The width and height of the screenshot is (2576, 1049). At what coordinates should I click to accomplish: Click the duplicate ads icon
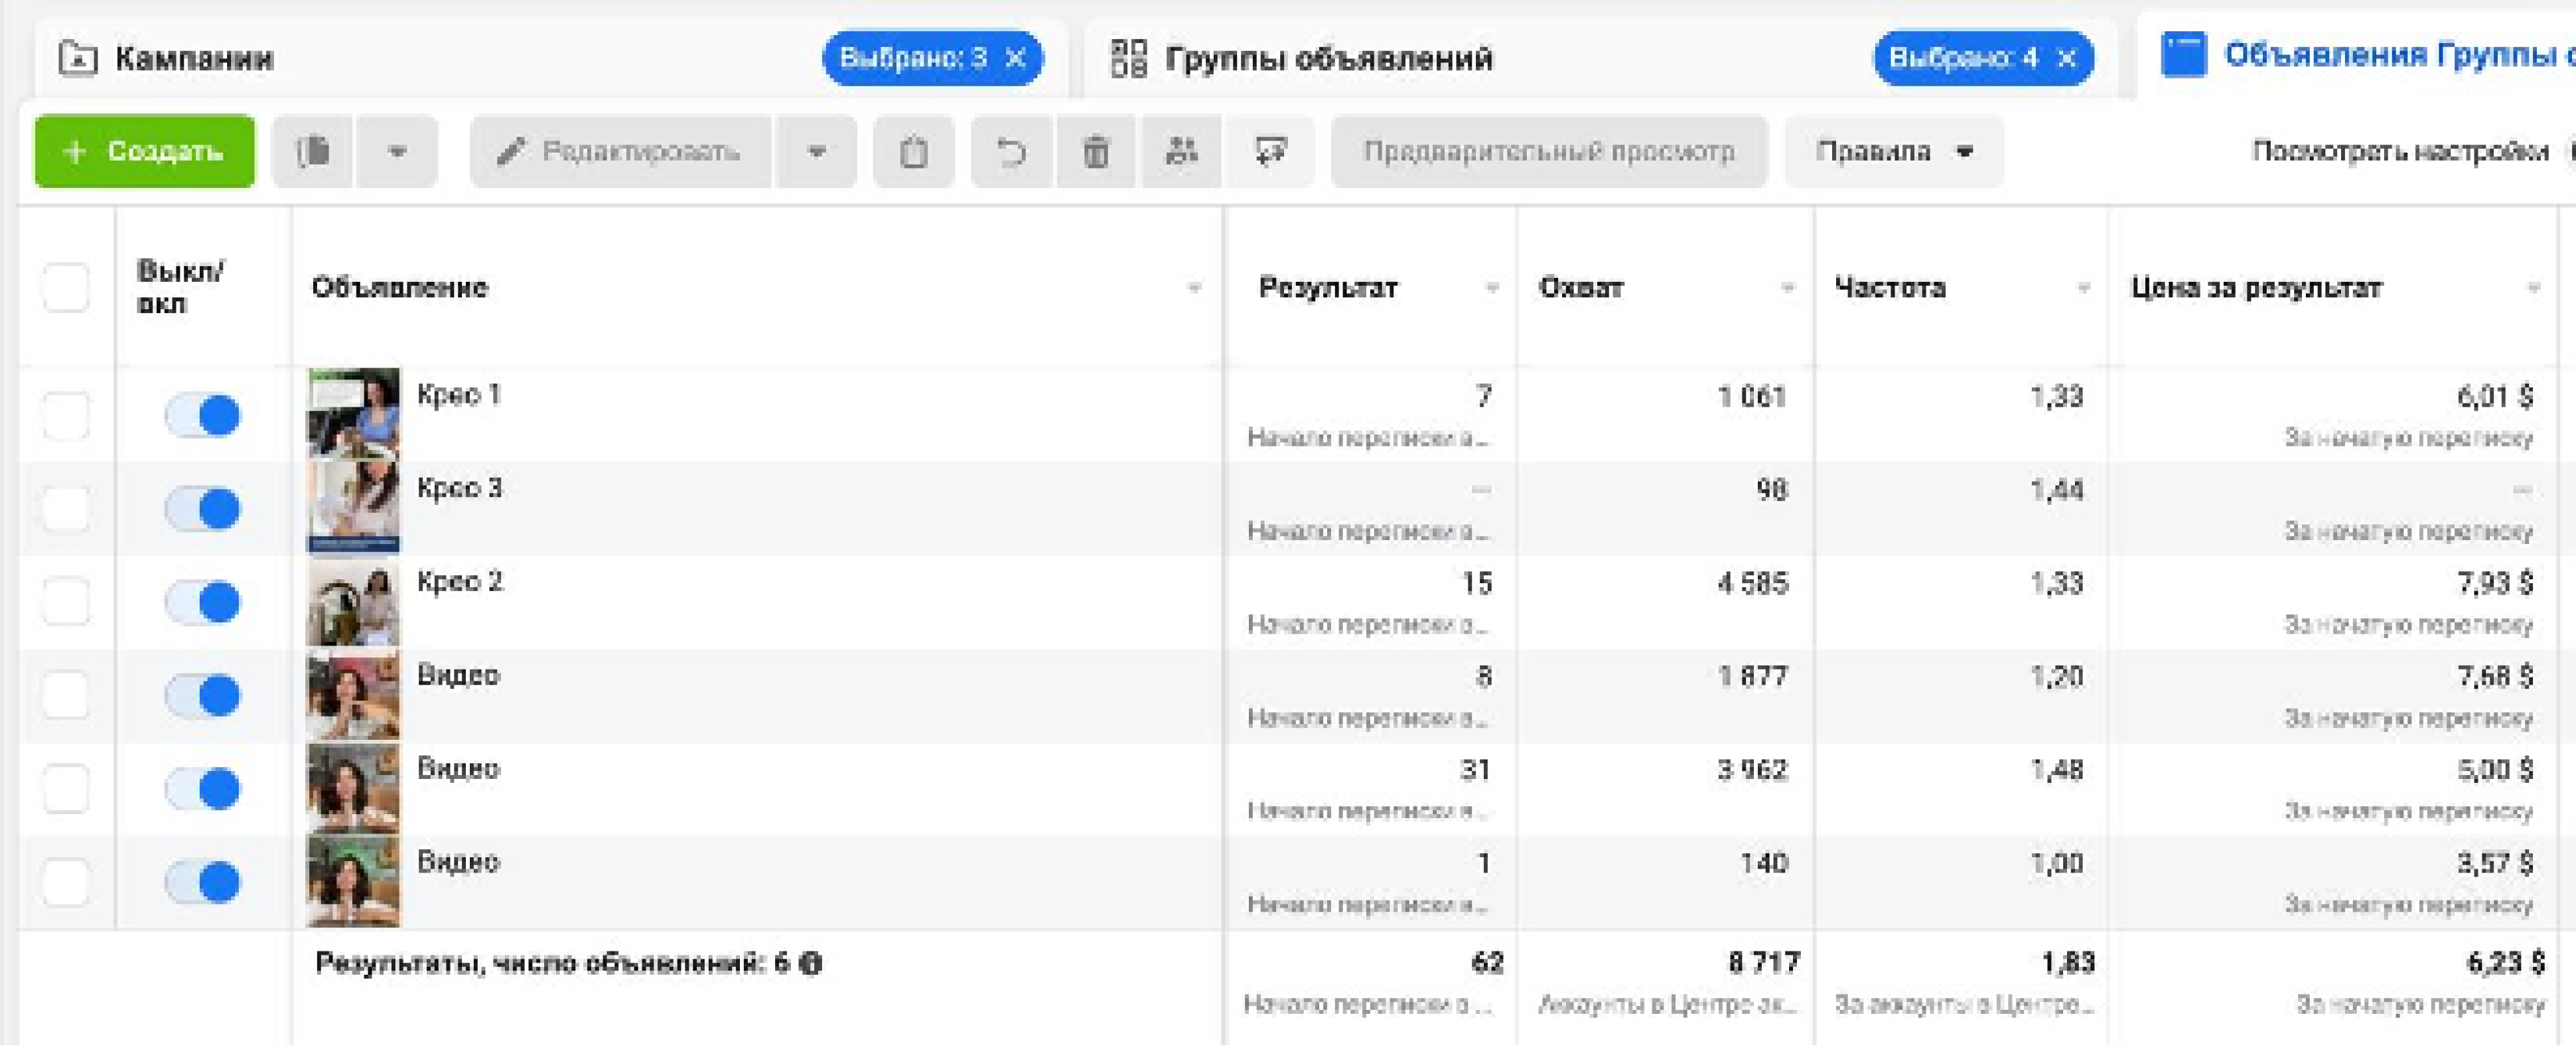(x=313, y=152)
